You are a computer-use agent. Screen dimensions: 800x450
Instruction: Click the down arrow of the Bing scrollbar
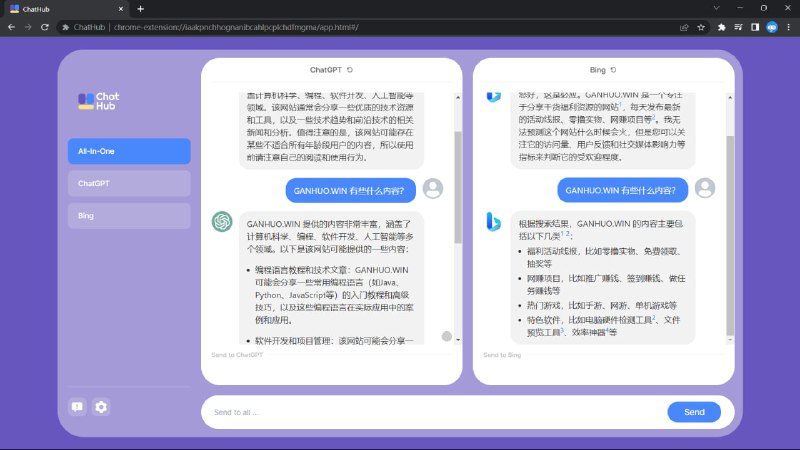[x=730, y=340]
